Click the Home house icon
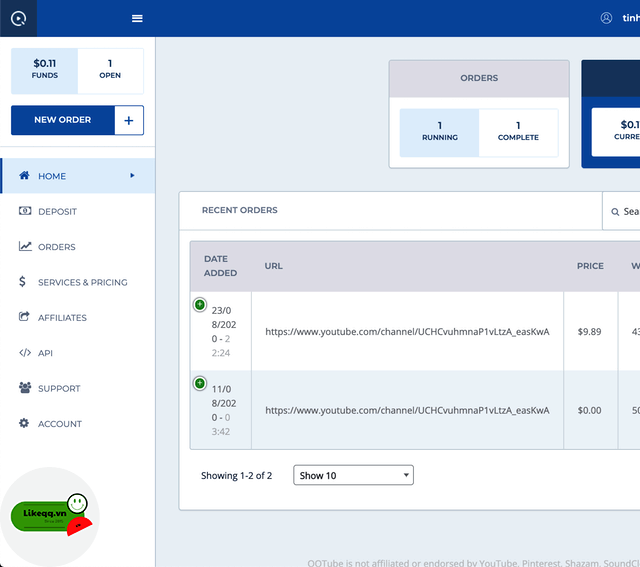This screenshot has width=640, height=567. coord(24,176)
